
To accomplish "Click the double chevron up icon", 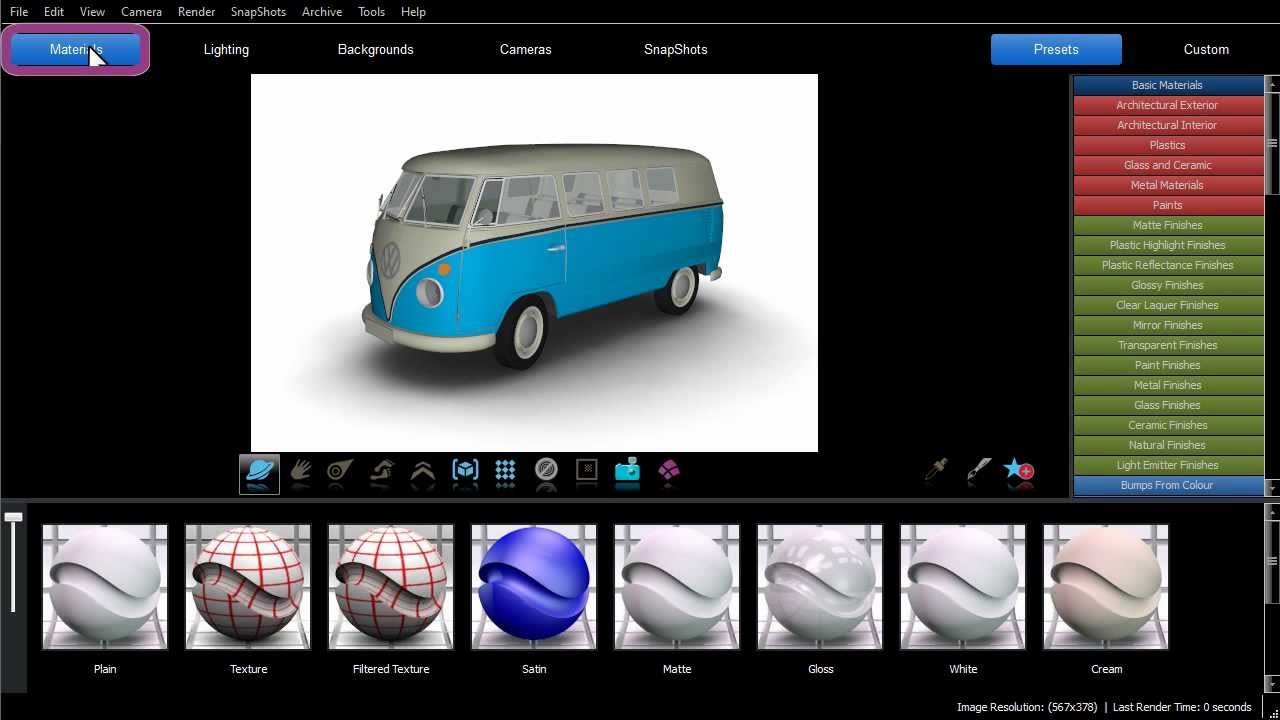I will coord(423,472).
